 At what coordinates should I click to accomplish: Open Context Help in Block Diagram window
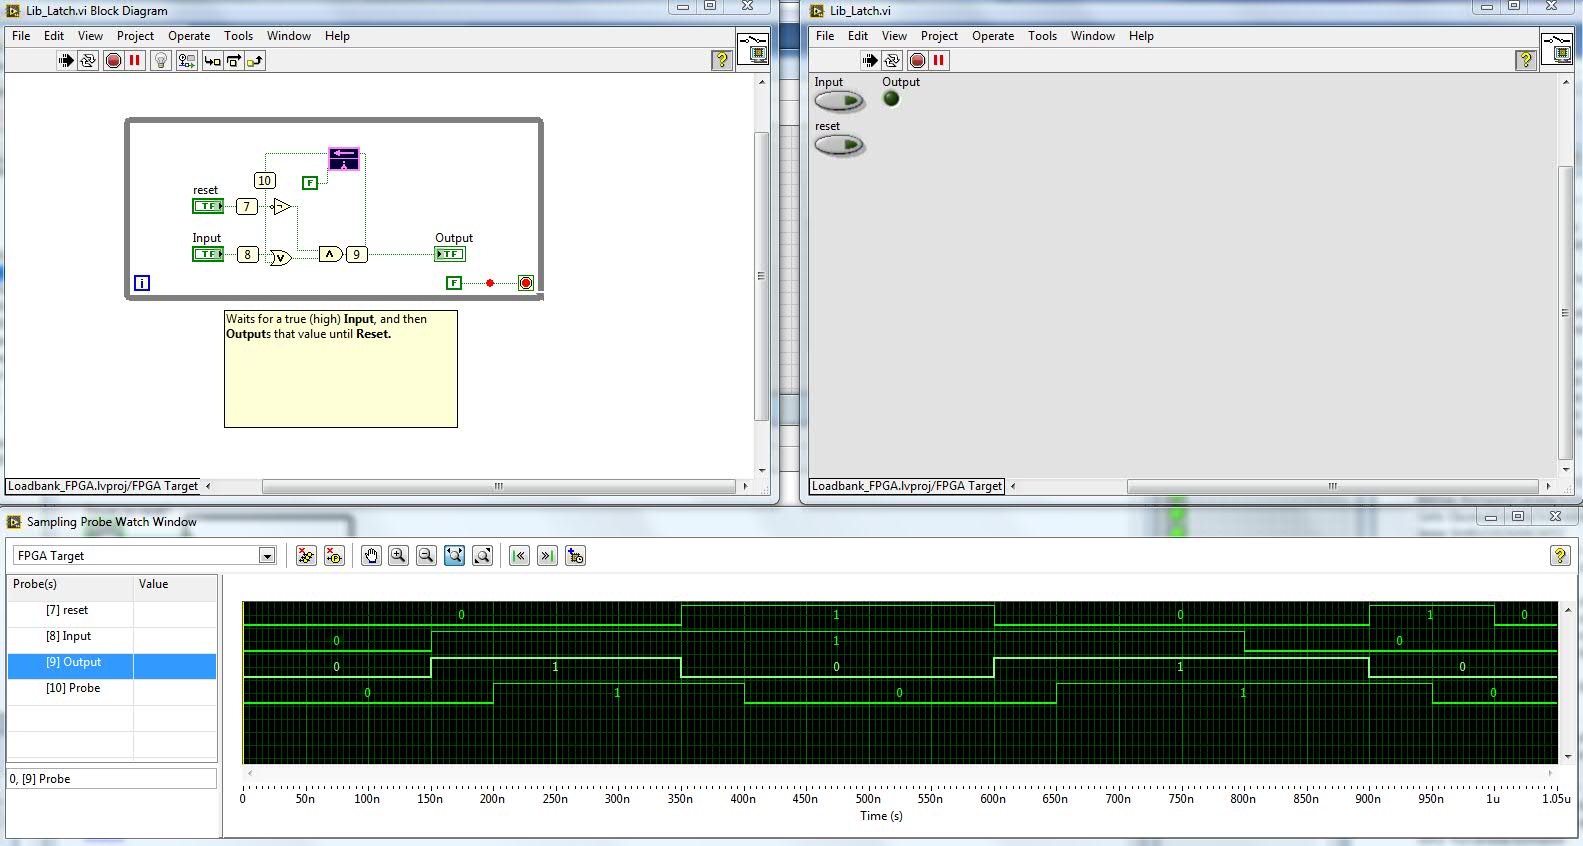point(721,60)
